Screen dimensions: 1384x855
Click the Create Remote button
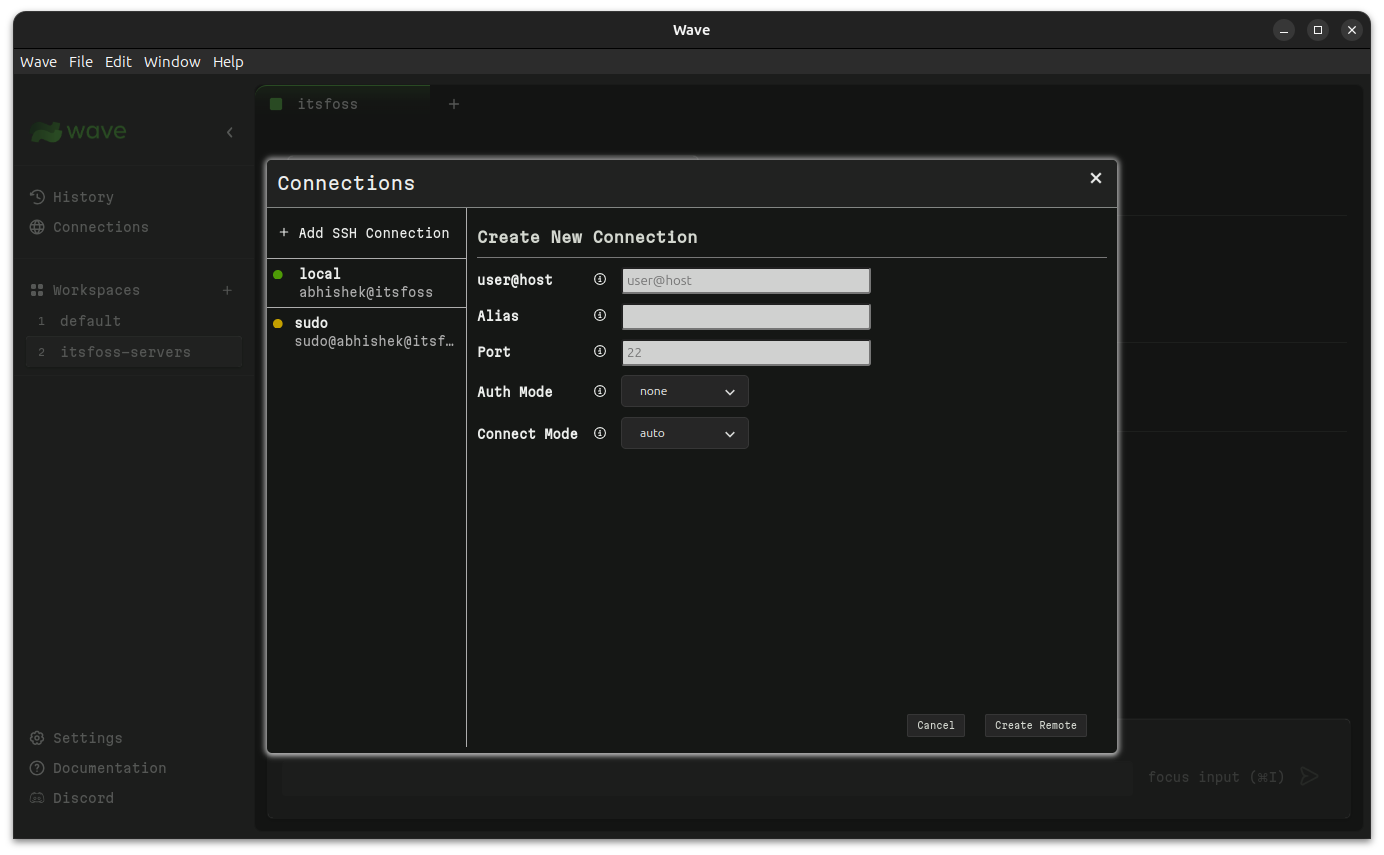tap(1035, 725)
